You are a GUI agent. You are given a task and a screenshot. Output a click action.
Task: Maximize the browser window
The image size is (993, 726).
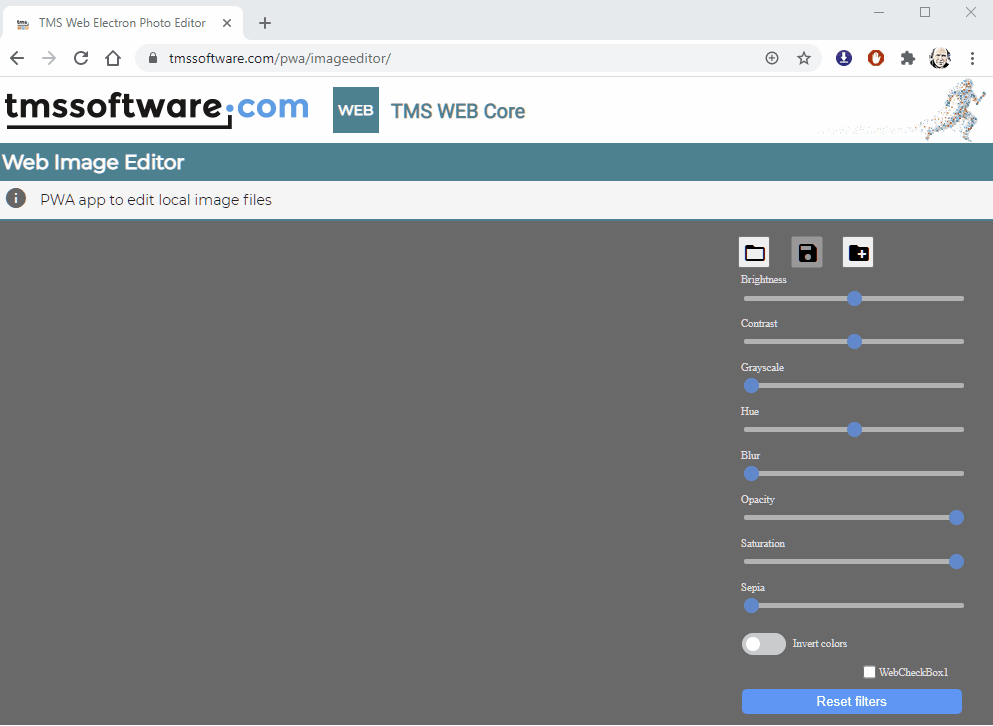[x=925, y=12]
